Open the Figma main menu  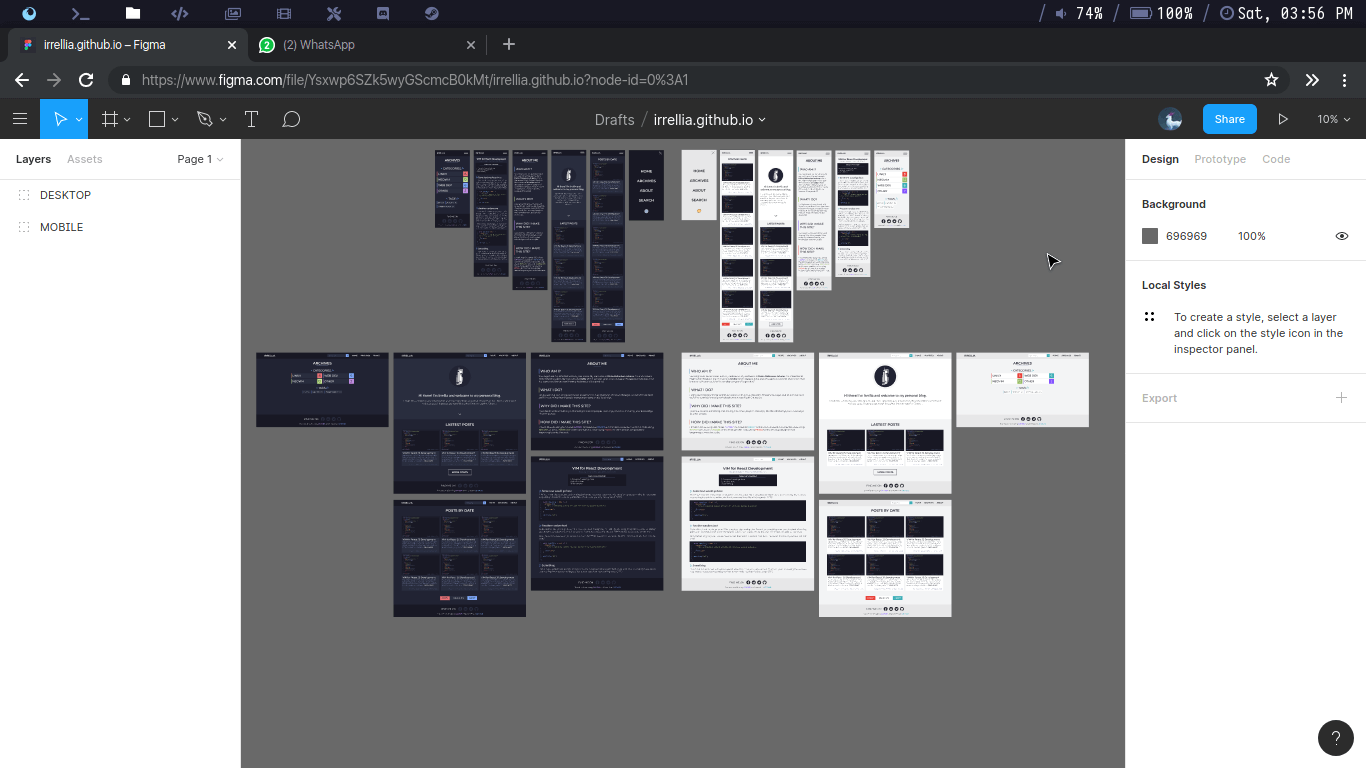[20, 119]
